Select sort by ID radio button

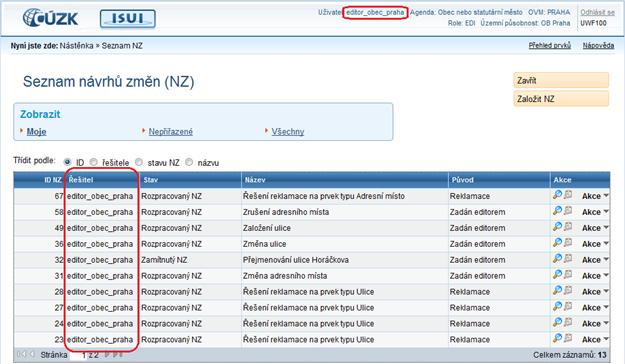tap(67, 162)
